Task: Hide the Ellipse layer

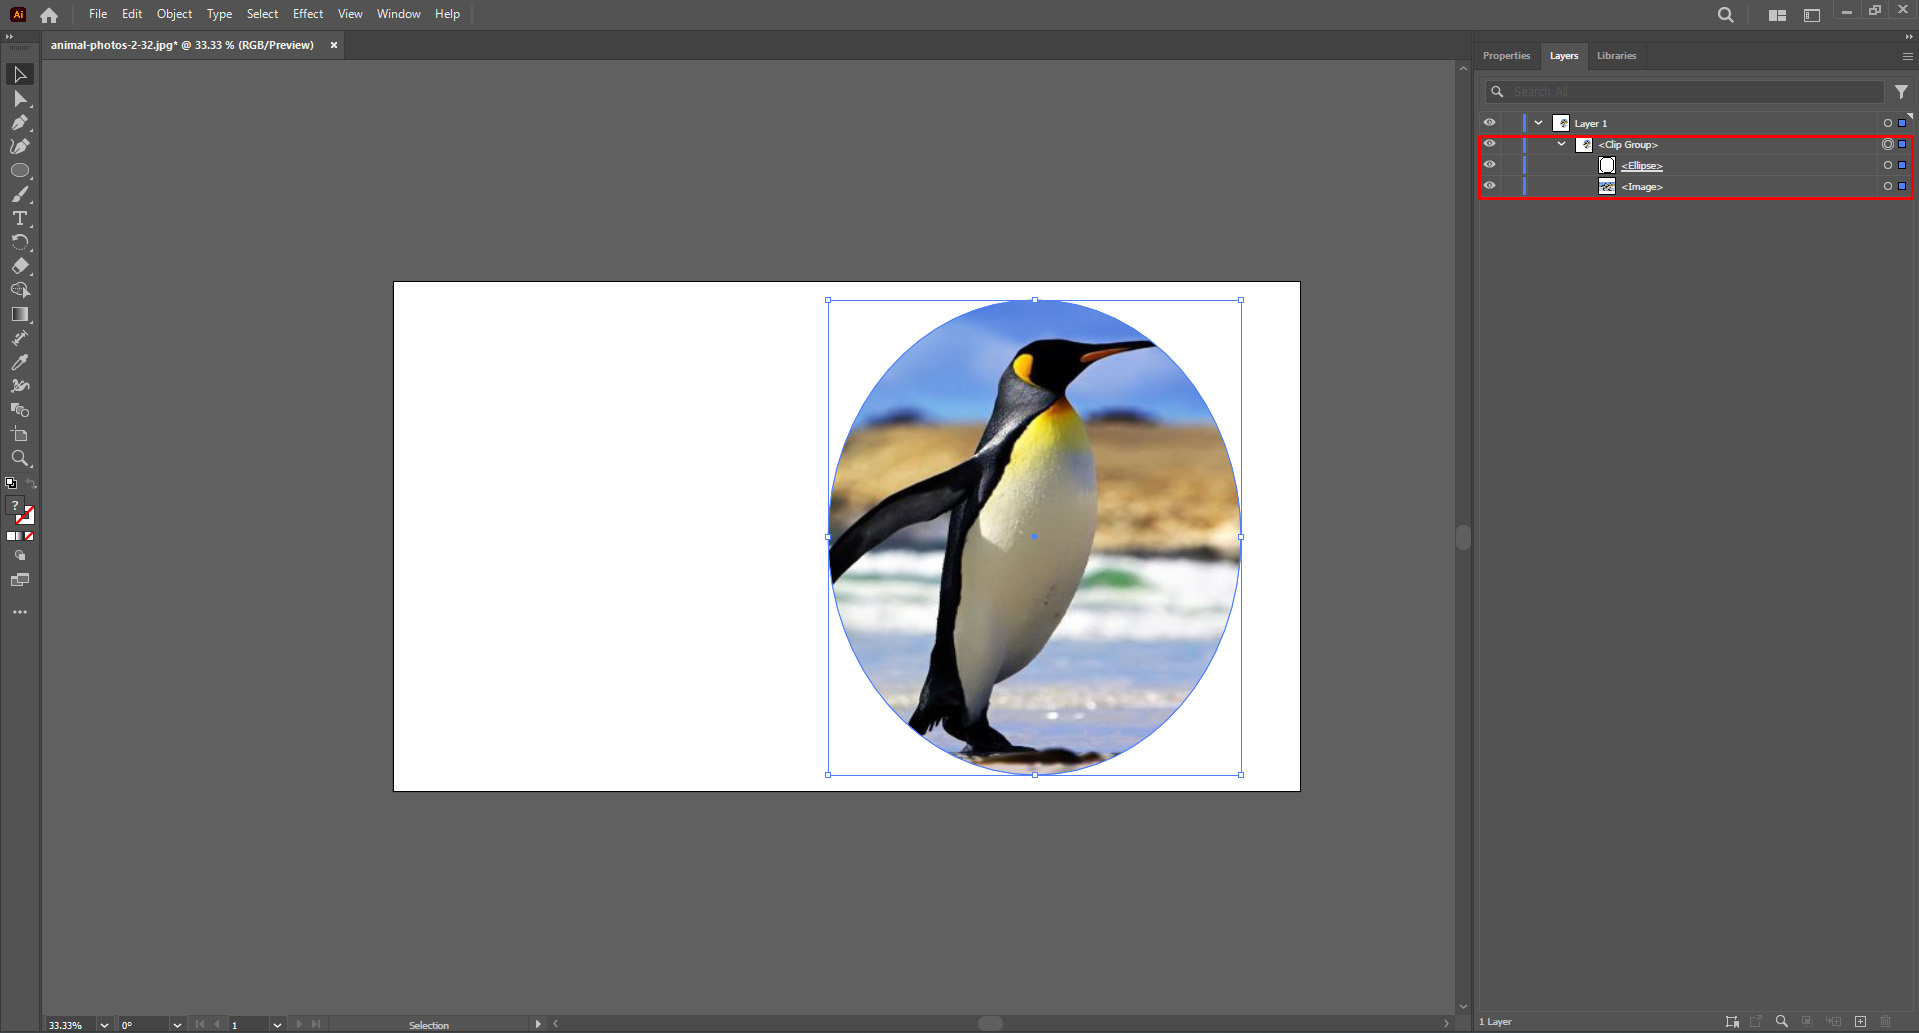Action: pyautogui.click(x=1490, y=165)
